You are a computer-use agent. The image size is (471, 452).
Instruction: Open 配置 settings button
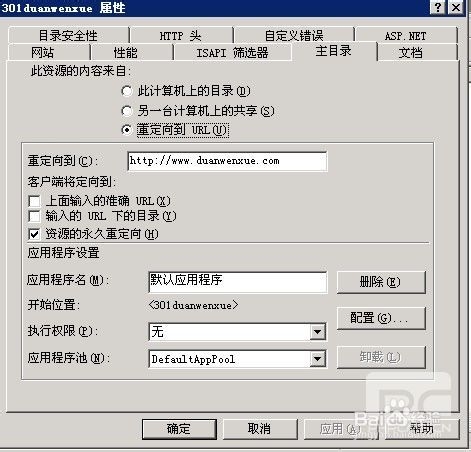pos(381,318)
